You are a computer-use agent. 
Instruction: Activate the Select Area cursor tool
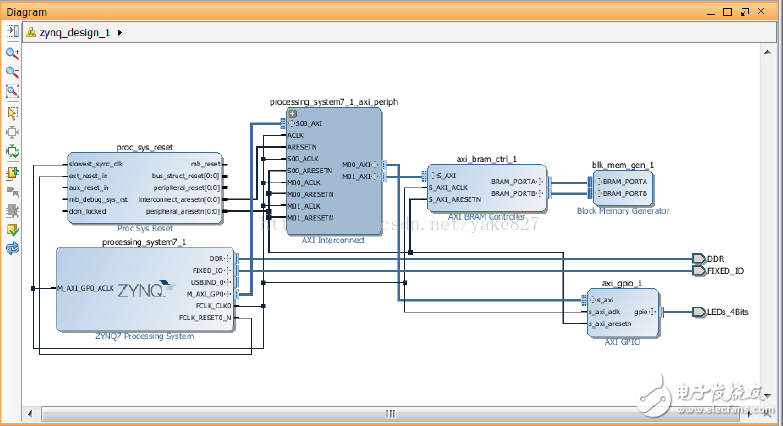point(13,112)
